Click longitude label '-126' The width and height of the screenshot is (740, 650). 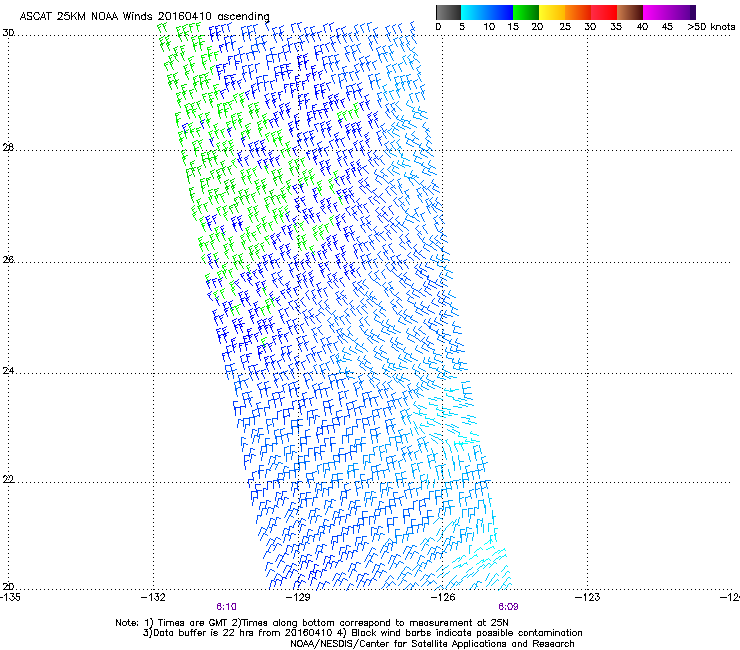coord(443,597)
